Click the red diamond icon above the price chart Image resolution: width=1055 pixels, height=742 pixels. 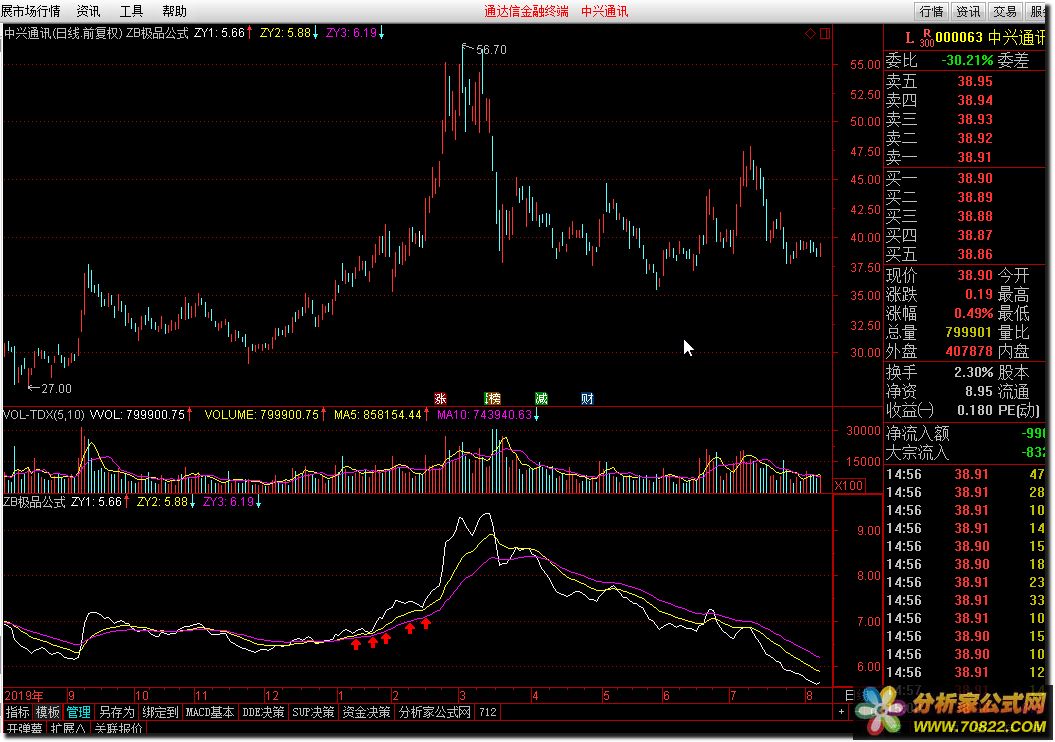pyautogui.click(x=810, y=34)
